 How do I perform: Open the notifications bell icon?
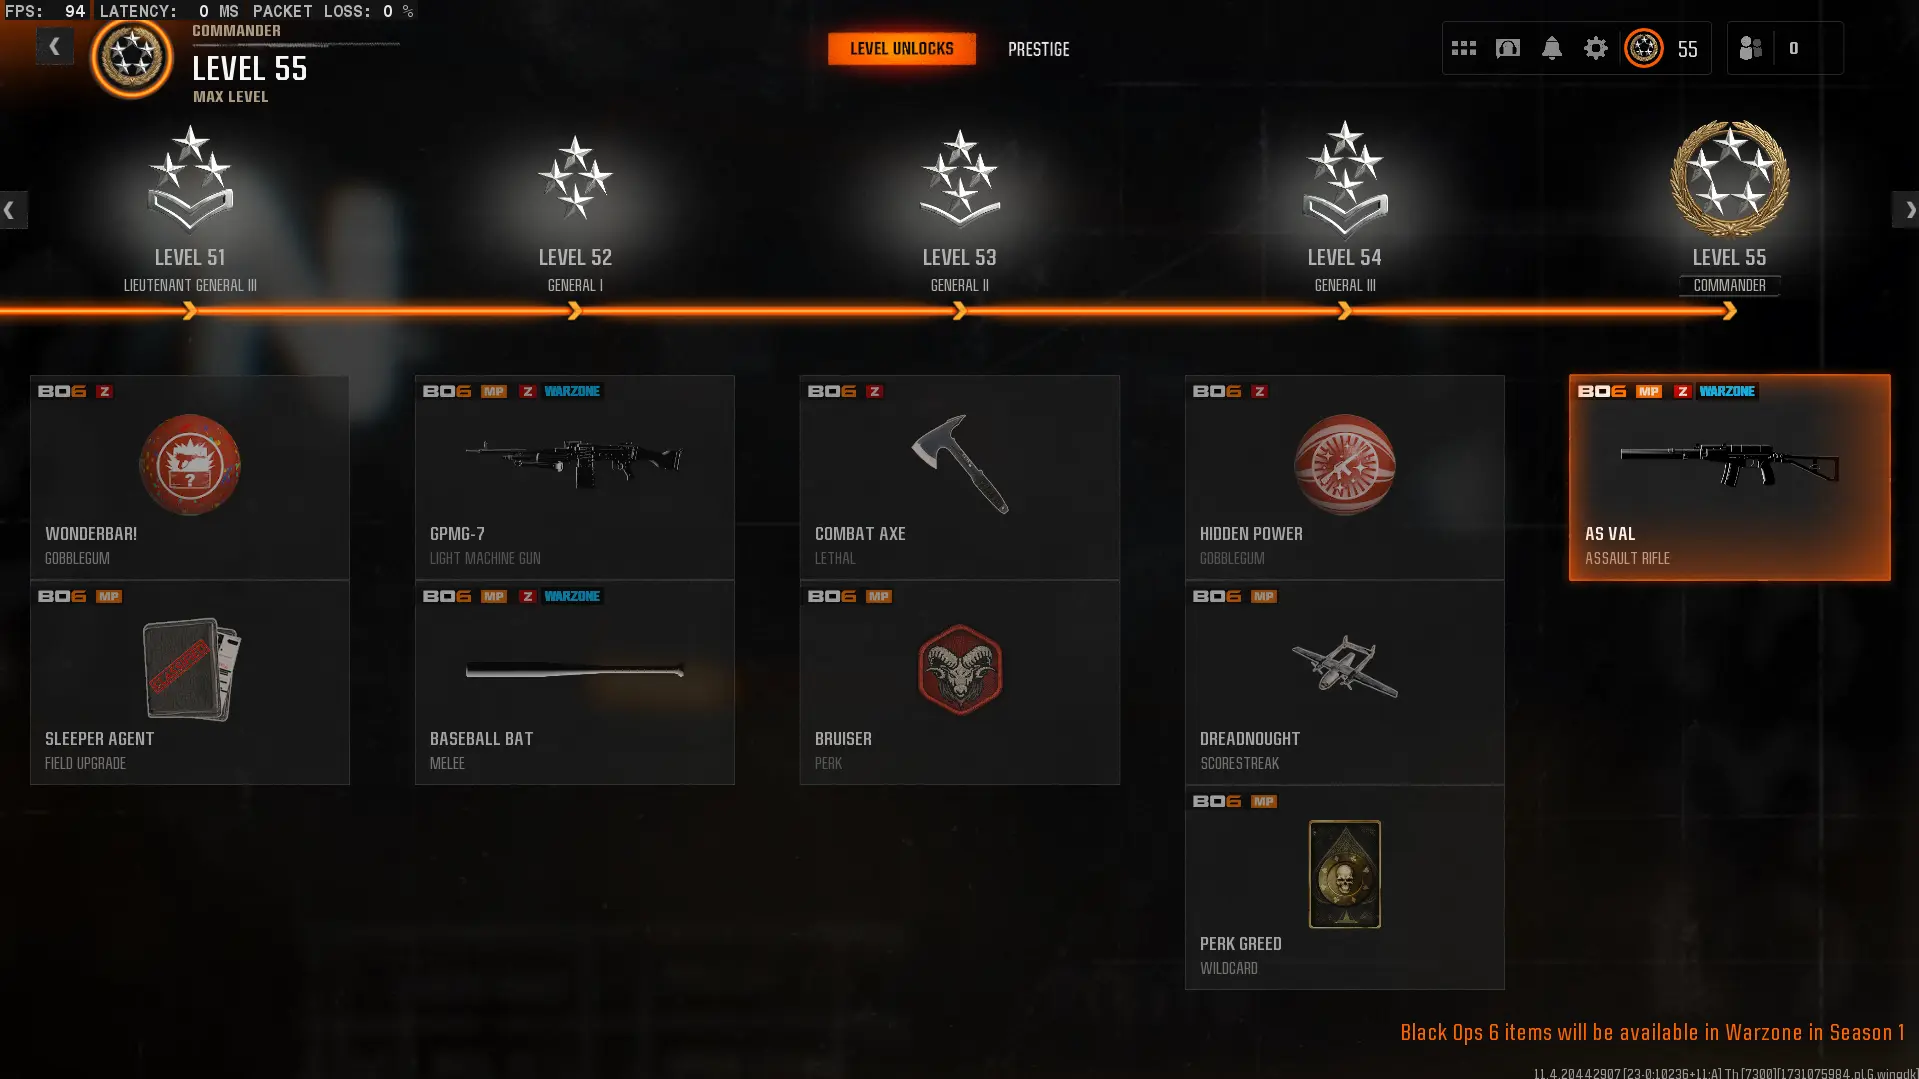pos(1551,48)
